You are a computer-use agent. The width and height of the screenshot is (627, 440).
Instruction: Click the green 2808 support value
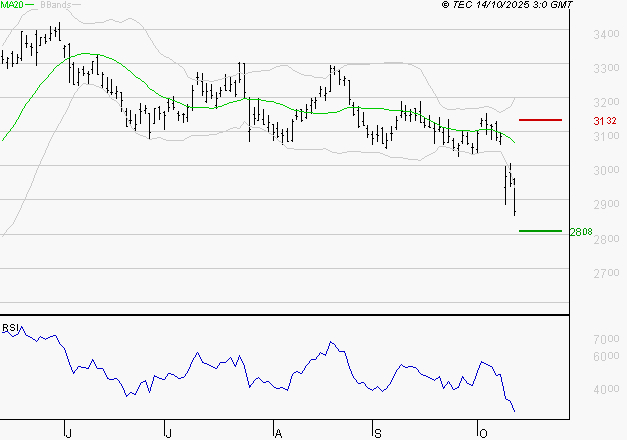tap(581, 232)
